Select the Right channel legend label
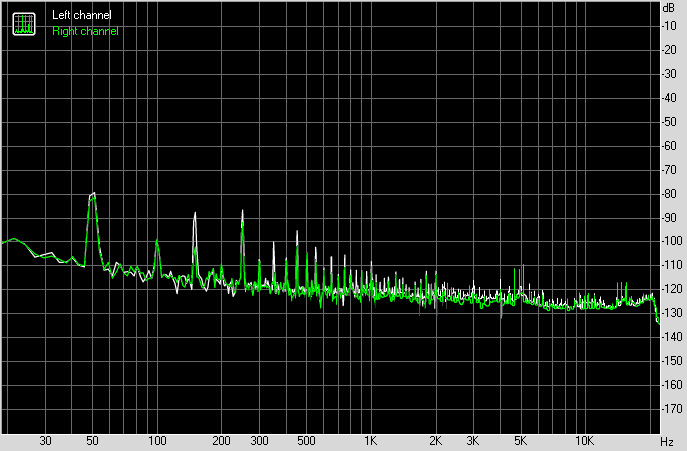Screen dimensions: 687x451 [x=85, y=32]
